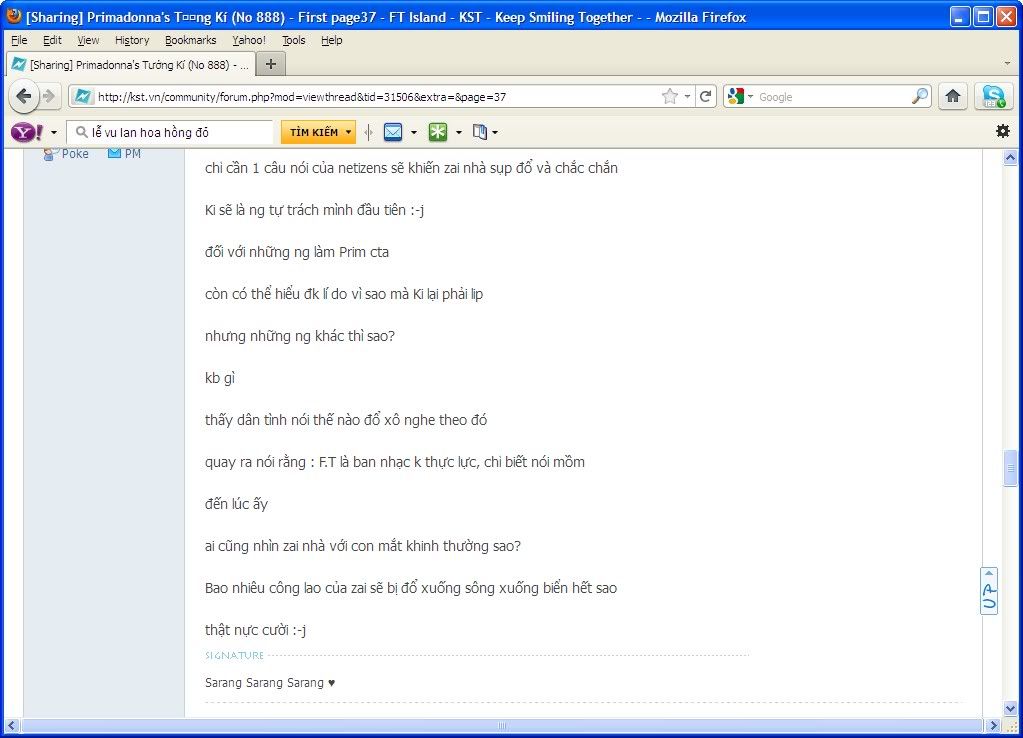Click the Yahoo! toolbar logo
Image resolution: width=1023 pixels, height=738 pixels.
(x=27, y=132)
